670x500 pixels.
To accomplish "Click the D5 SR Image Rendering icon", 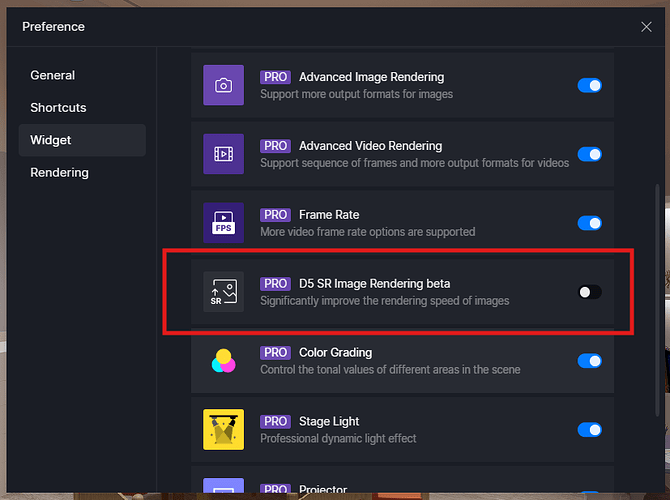I will 223,292.
